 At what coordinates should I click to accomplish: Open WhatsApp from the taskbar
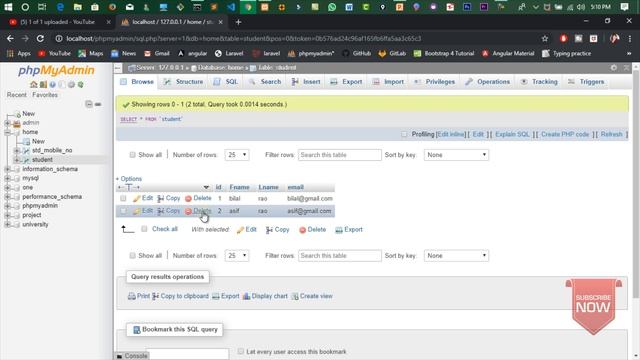point(332,7)
